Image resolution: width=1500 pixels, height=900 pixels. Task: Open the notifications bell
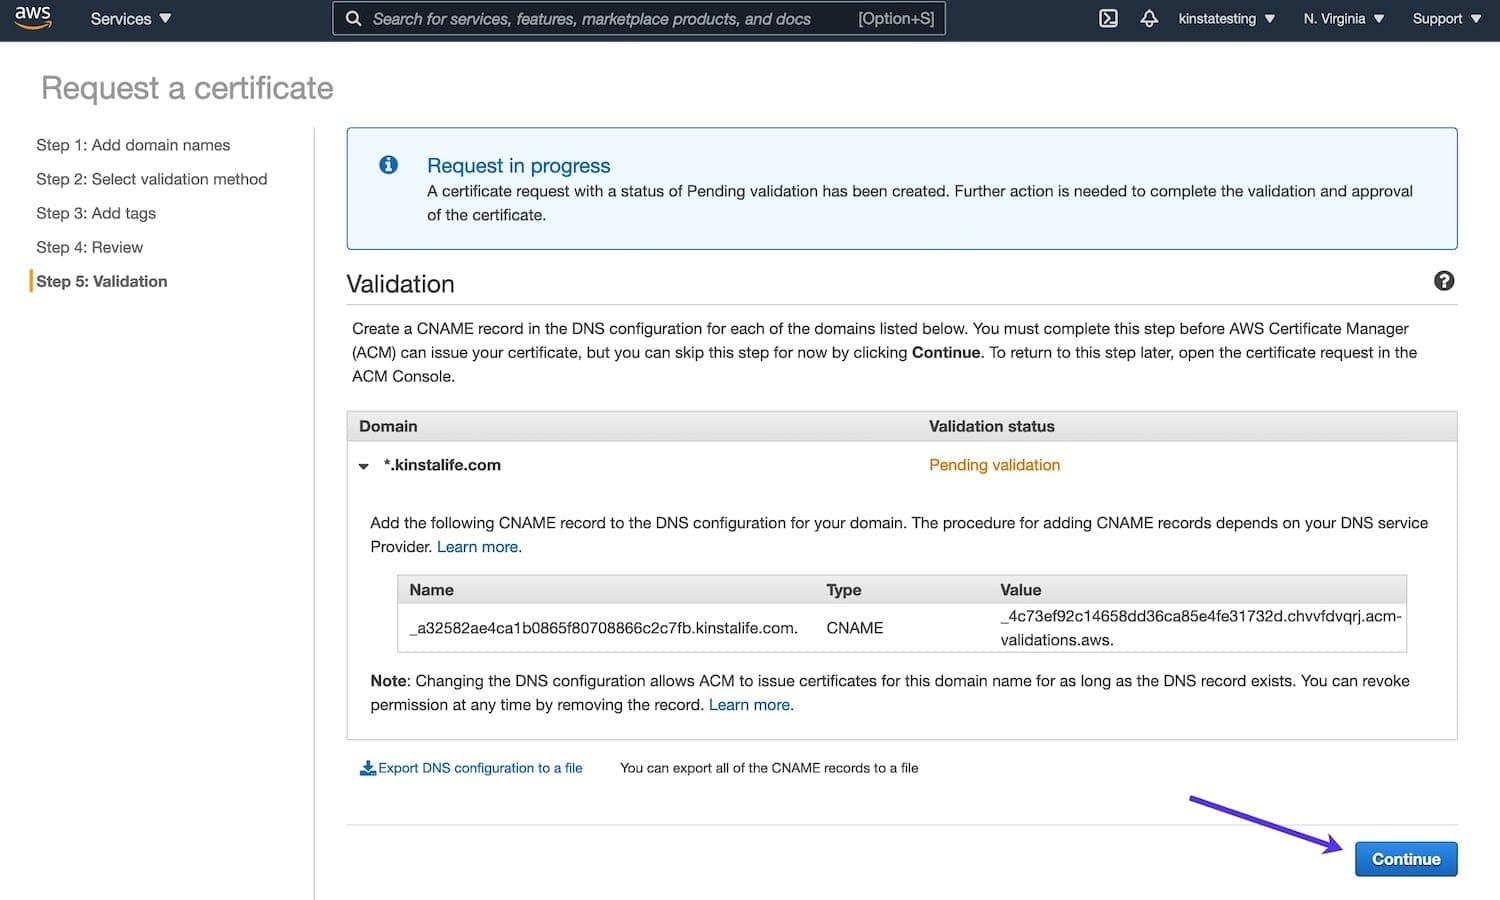(1148, 17)
